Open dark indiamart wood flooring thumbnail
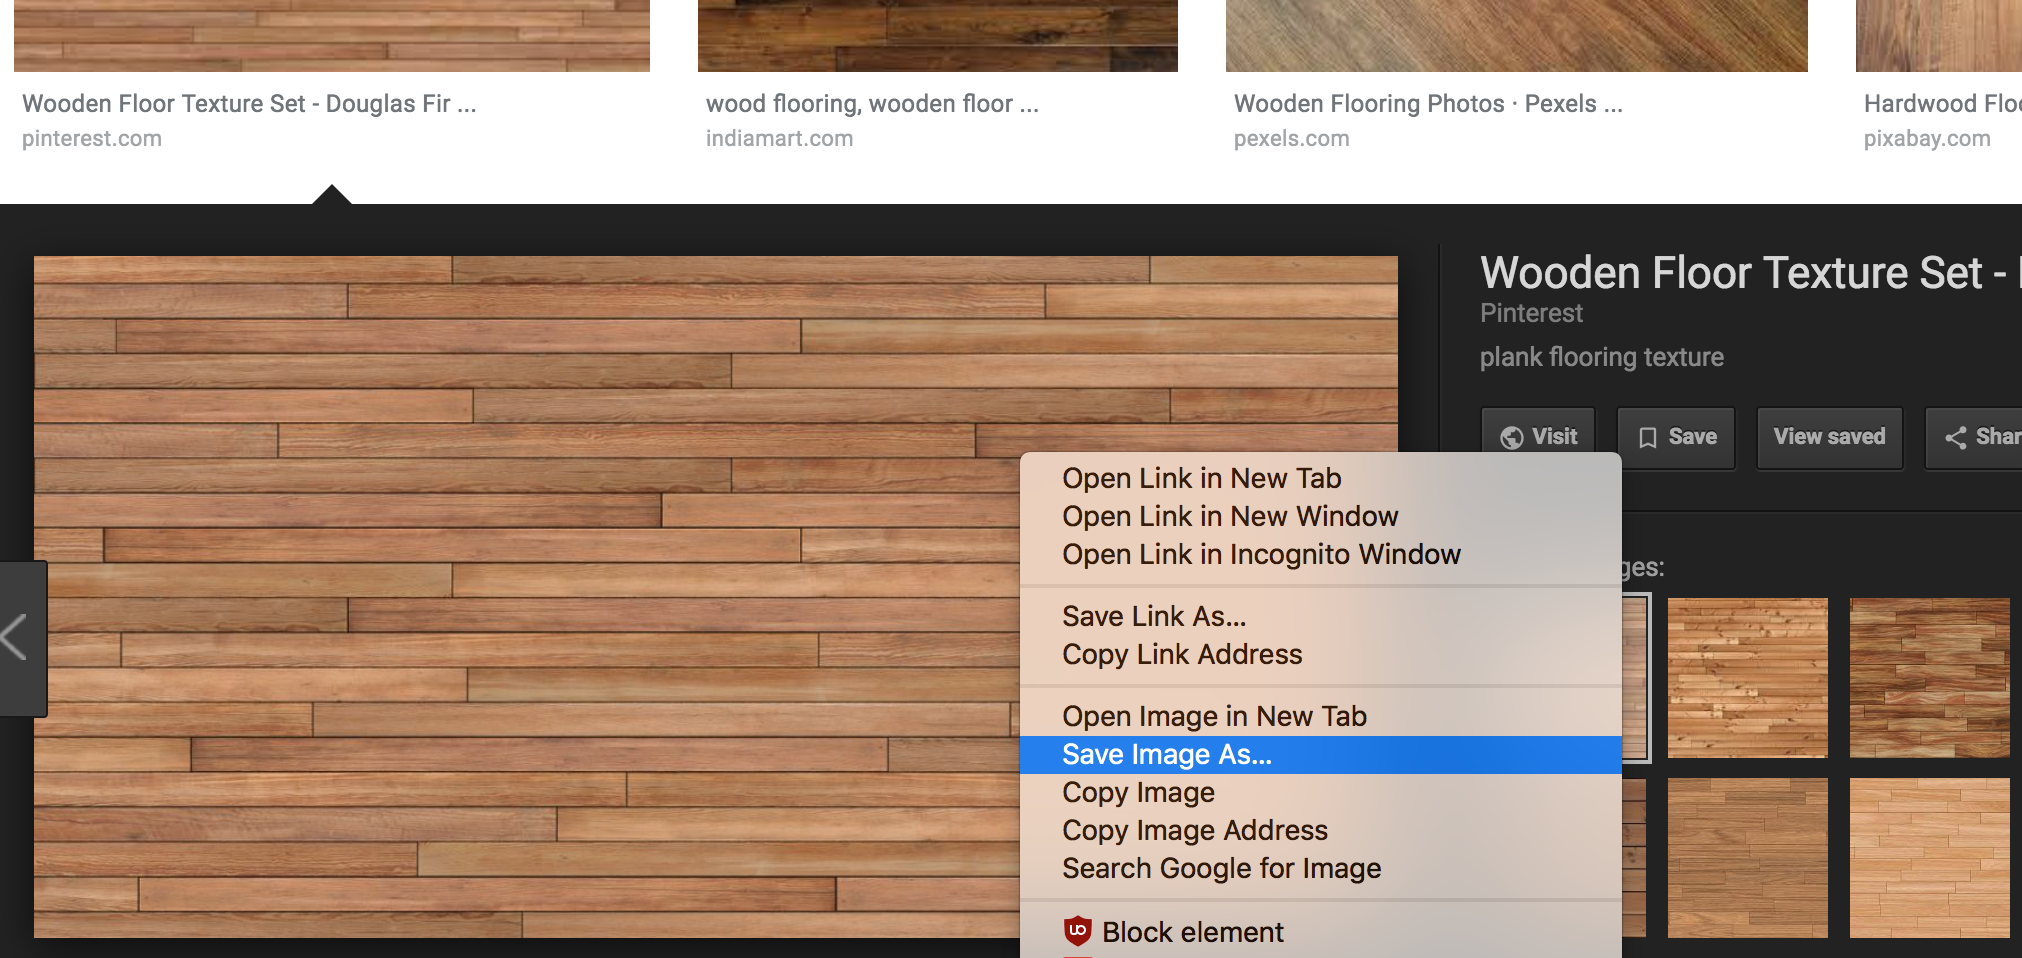Screen dimensions: 2022x958 click(938, 36)
